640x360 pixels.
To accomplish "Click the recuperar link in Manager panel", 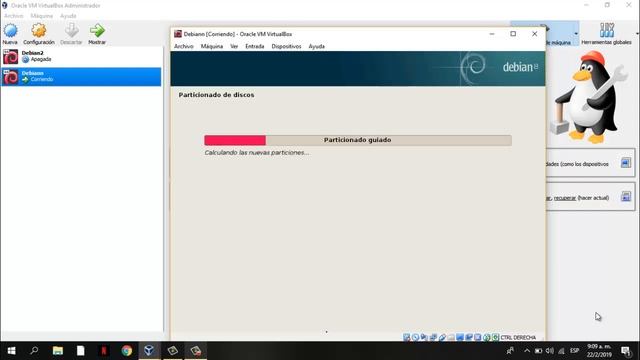I will pyautogui.click(x=565, y=198).
